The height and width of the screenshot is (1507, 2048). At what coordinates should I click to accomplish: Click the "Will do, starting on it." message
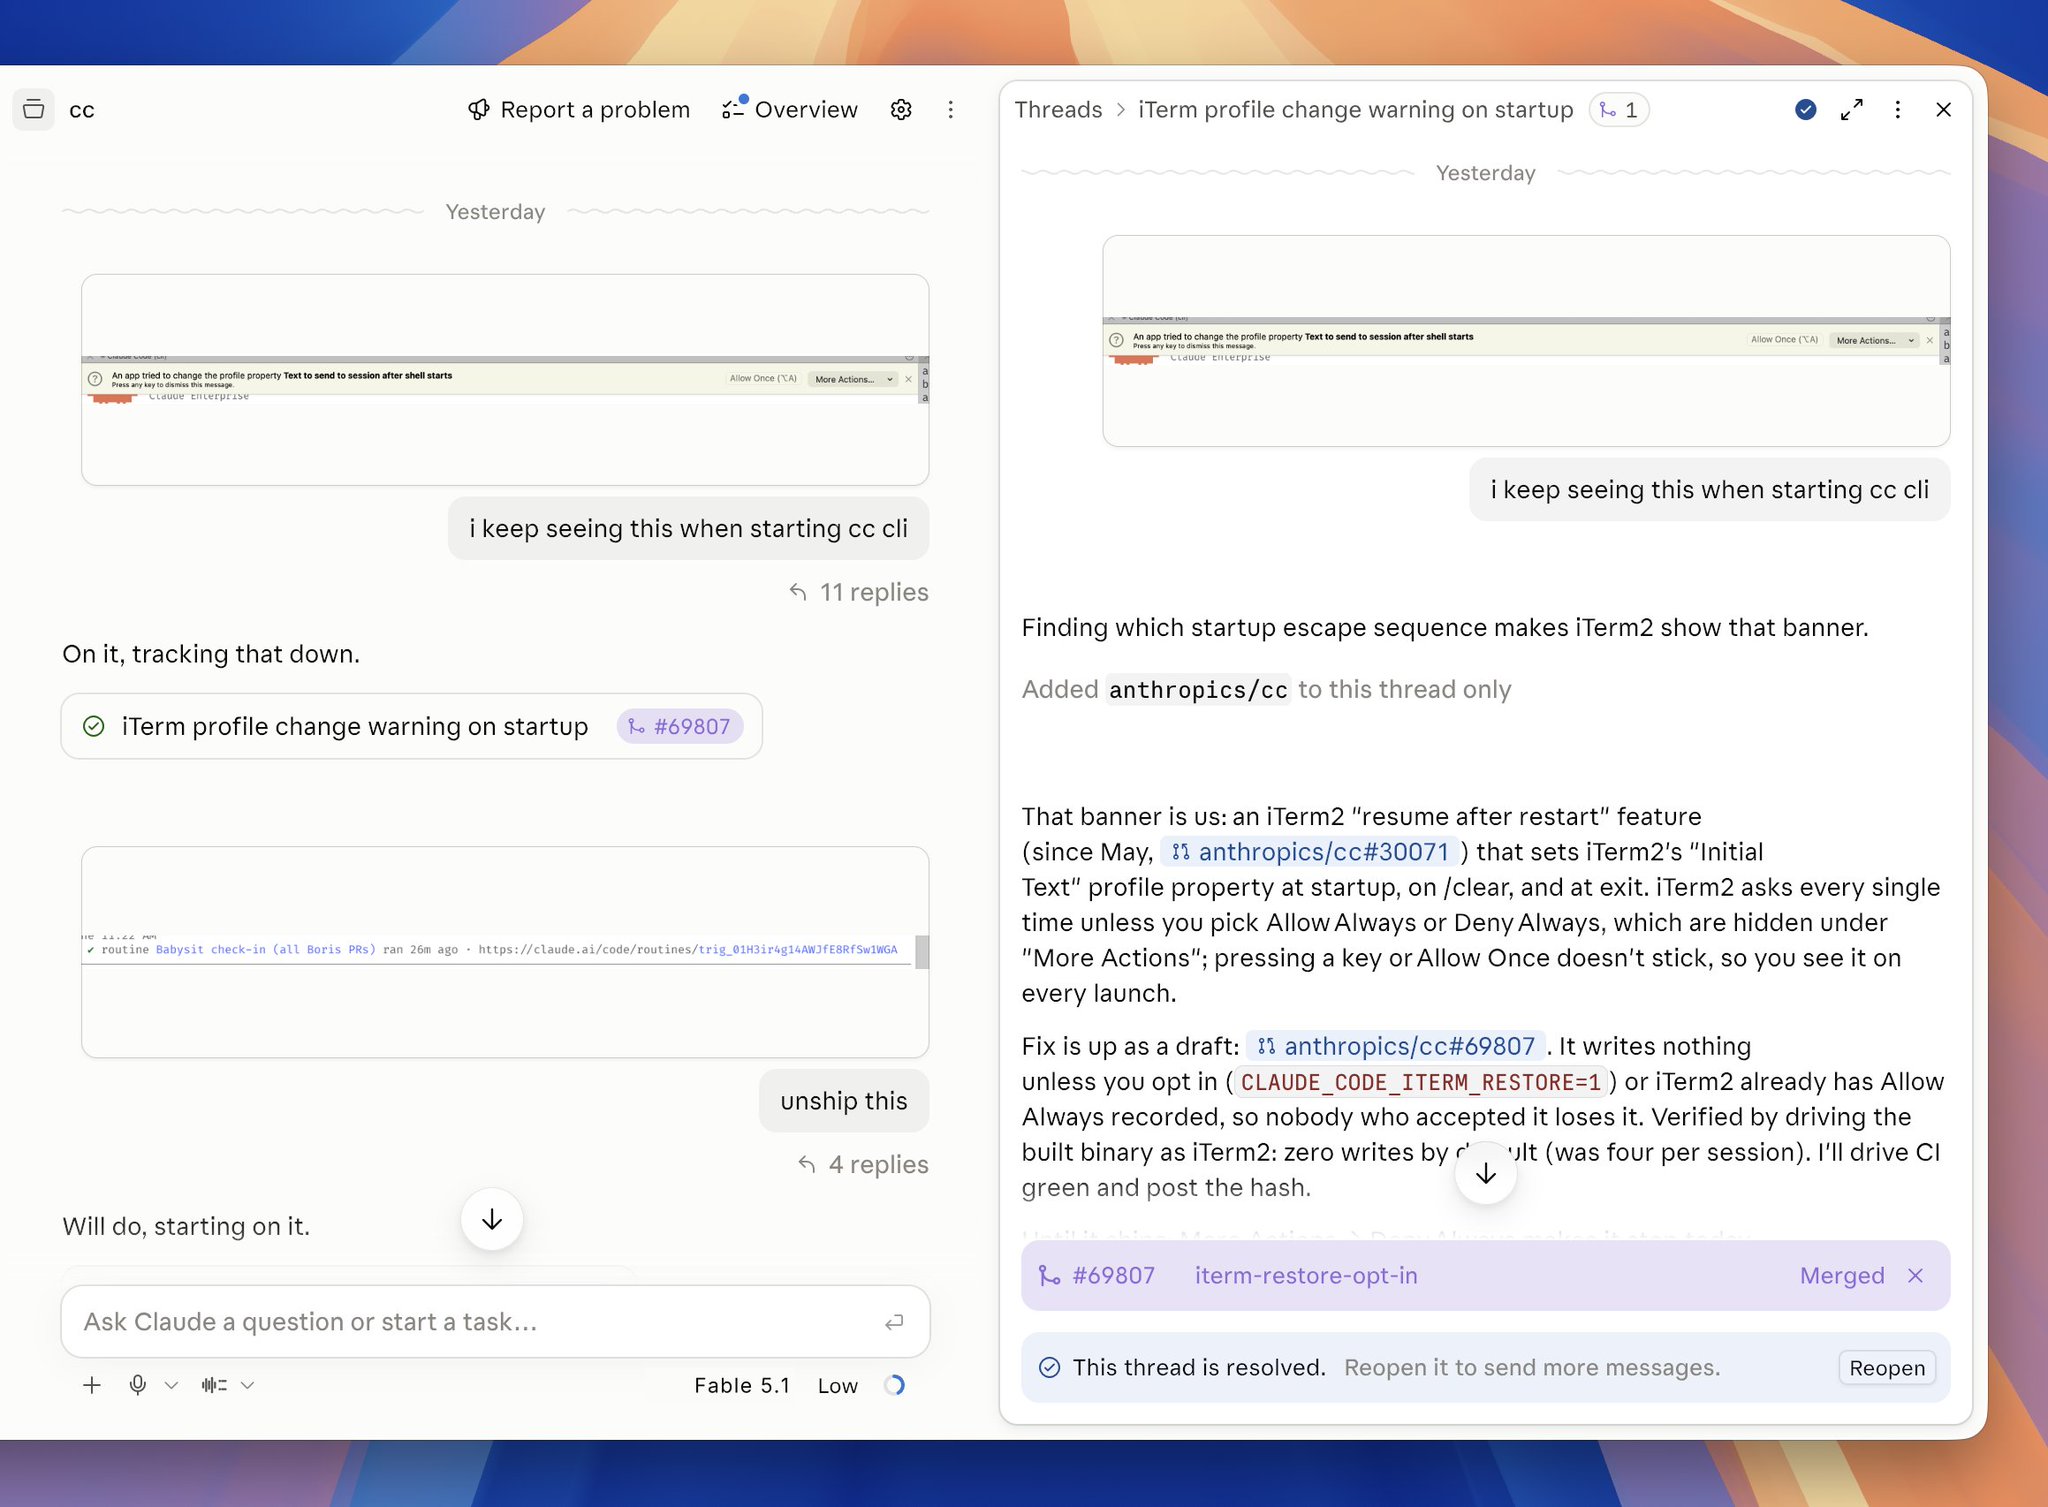click(x=186, y=1226)
